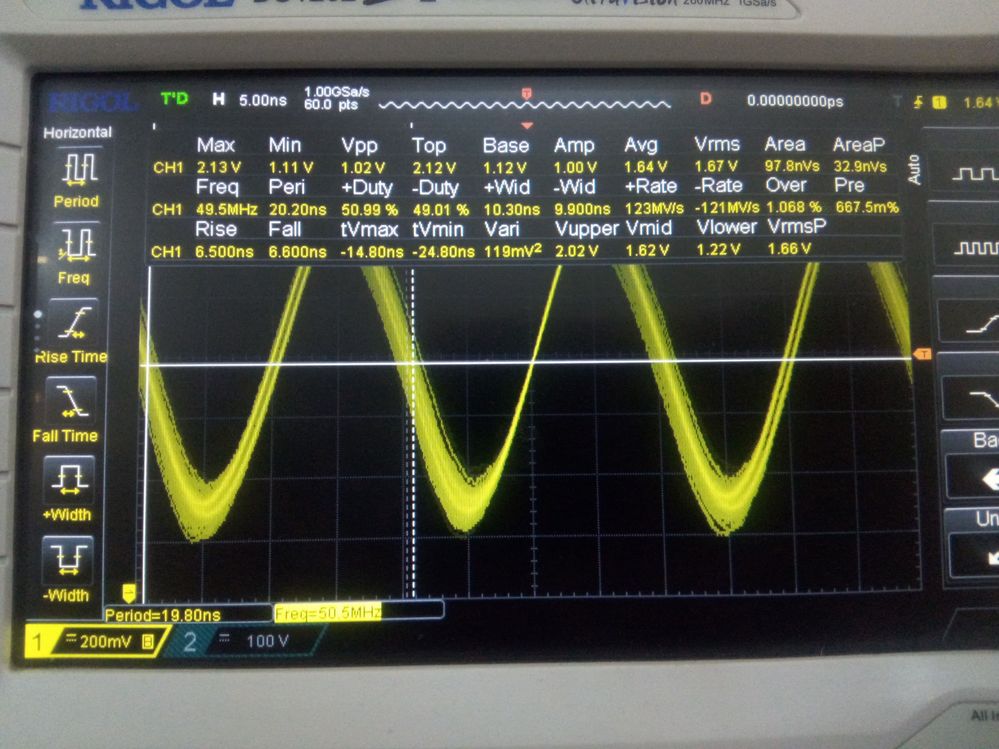Image resolution: width=999 pixels, height=749 pixels.
Task: Select the channel 2 100 V label
Action: pos(244,641)
